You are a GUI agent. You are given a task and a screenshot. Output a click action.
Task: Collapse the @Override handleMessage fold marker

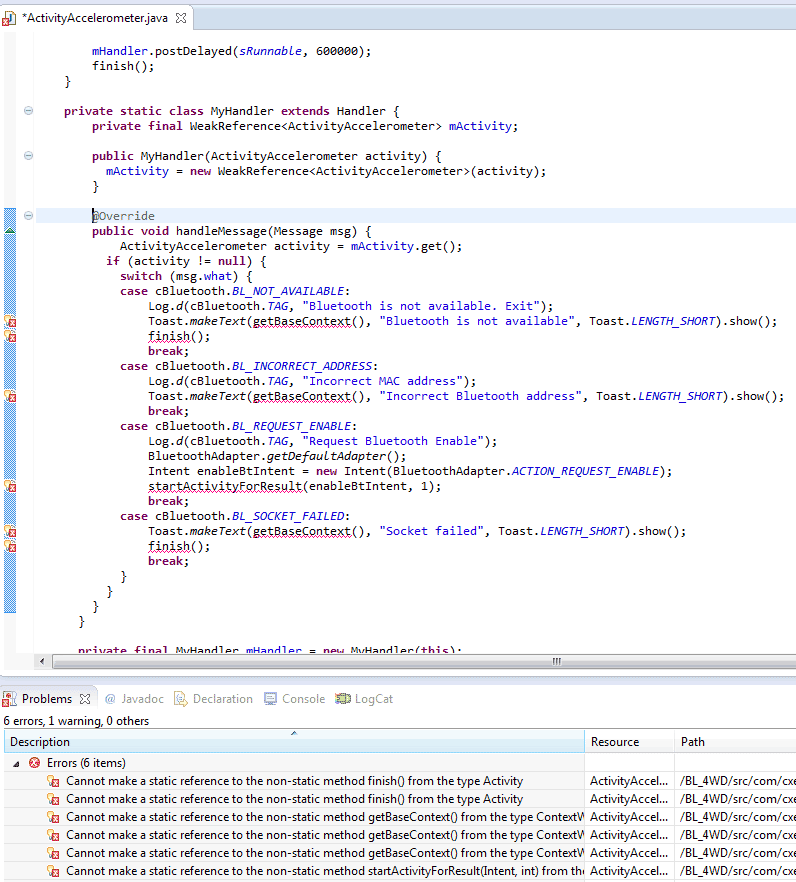(x=28, y=215)
